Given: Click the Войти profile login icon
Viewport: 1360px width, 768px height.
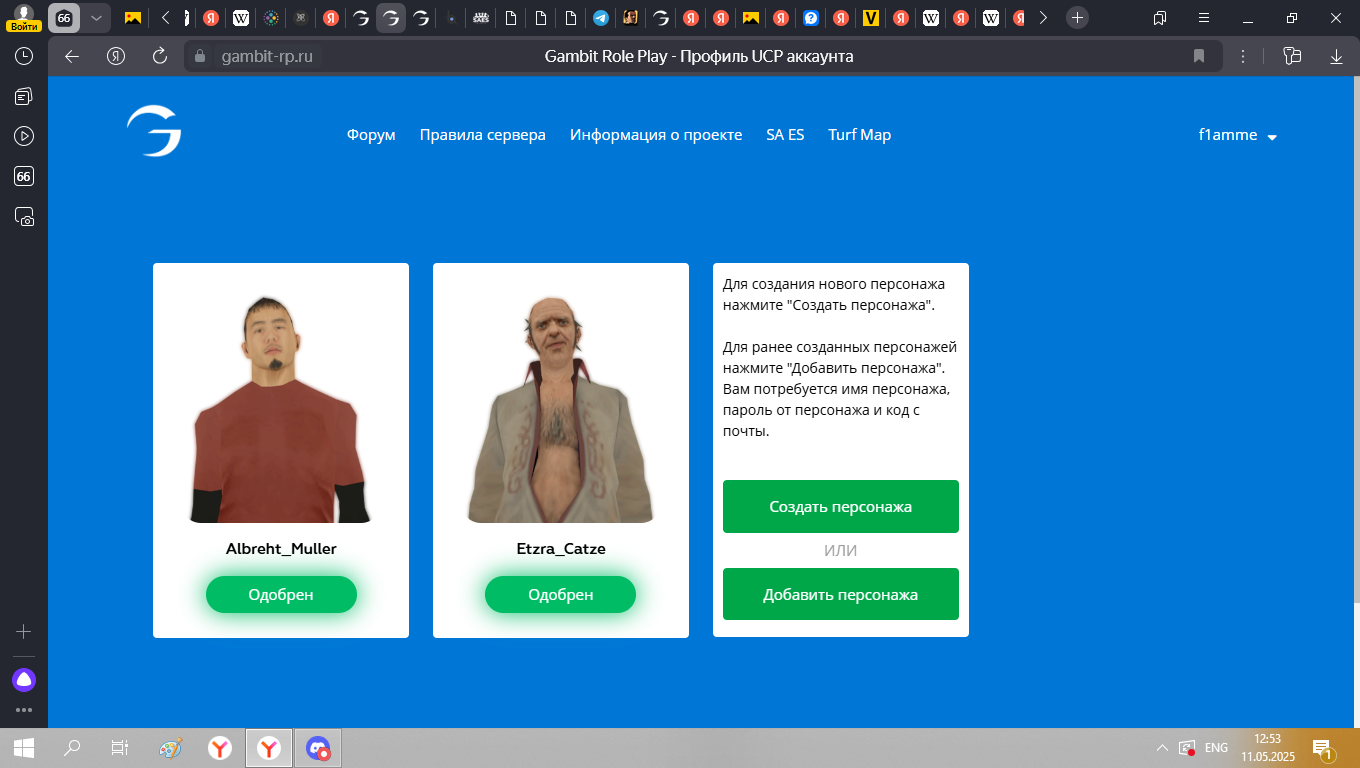Looking at the screenshot, I should click(x=24, y=18).
